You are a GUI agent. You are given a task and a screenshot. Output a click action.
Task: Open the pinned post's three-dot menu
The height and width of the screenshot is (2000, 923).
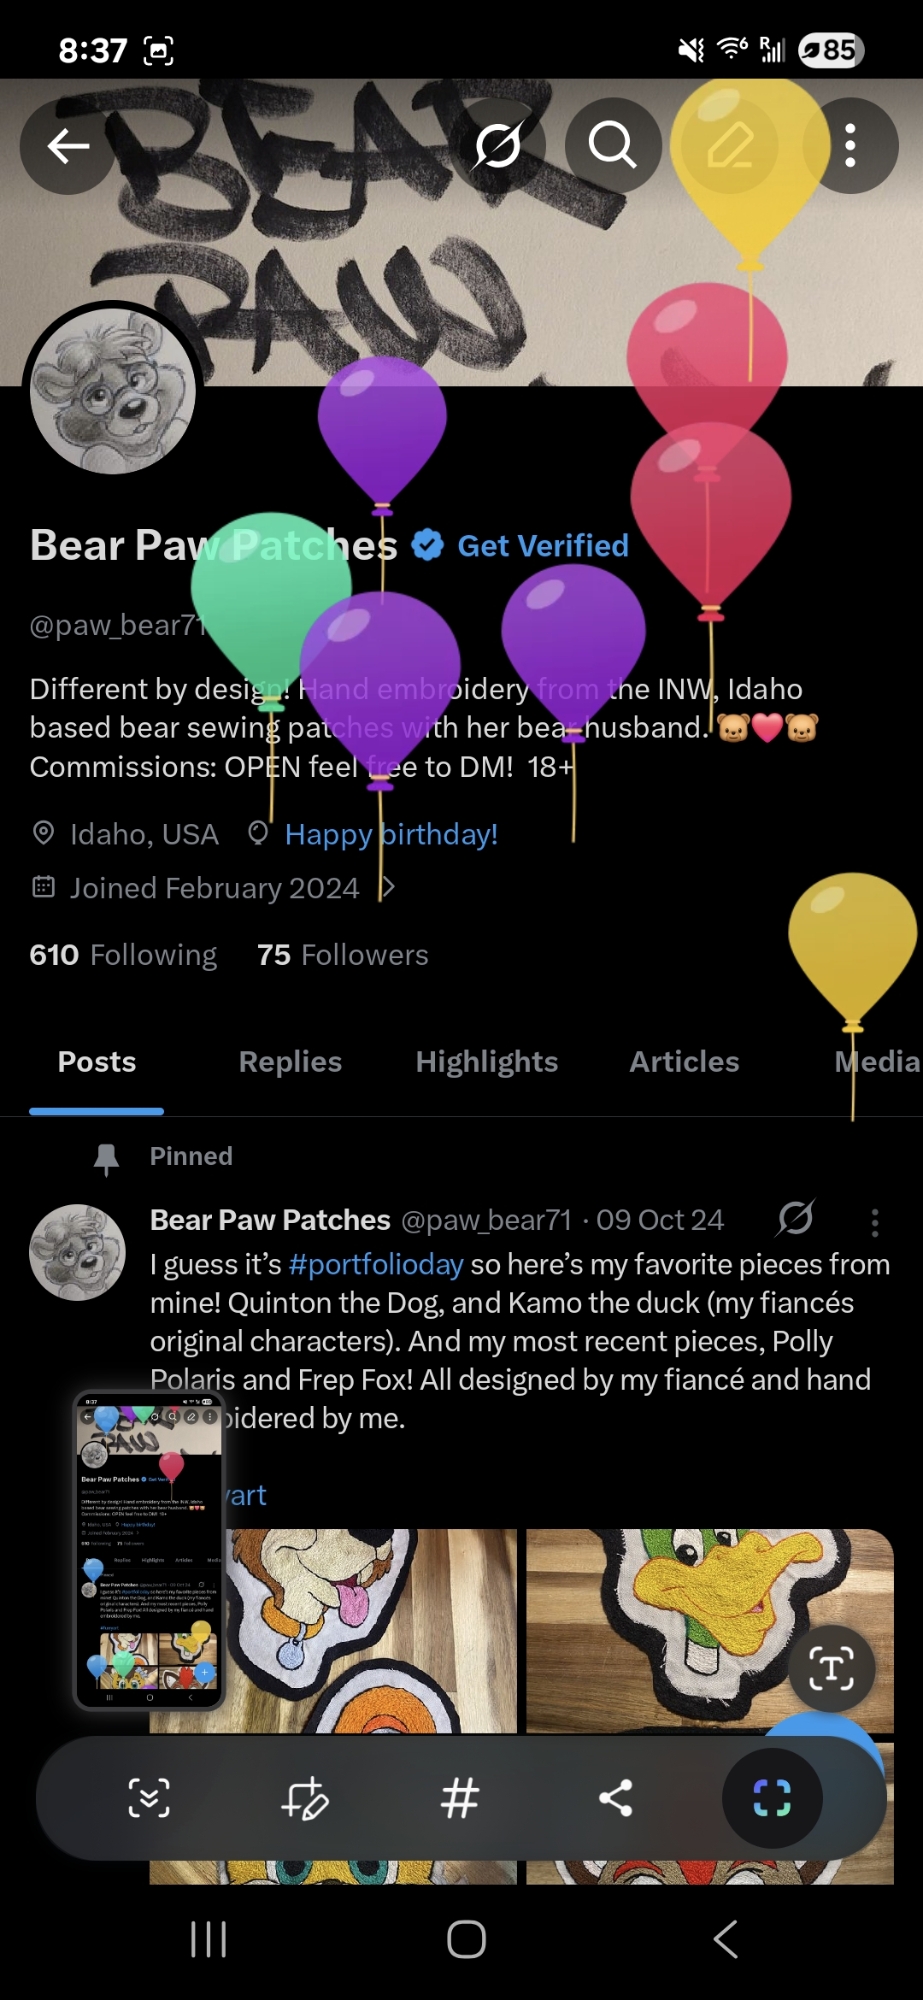875,1222
